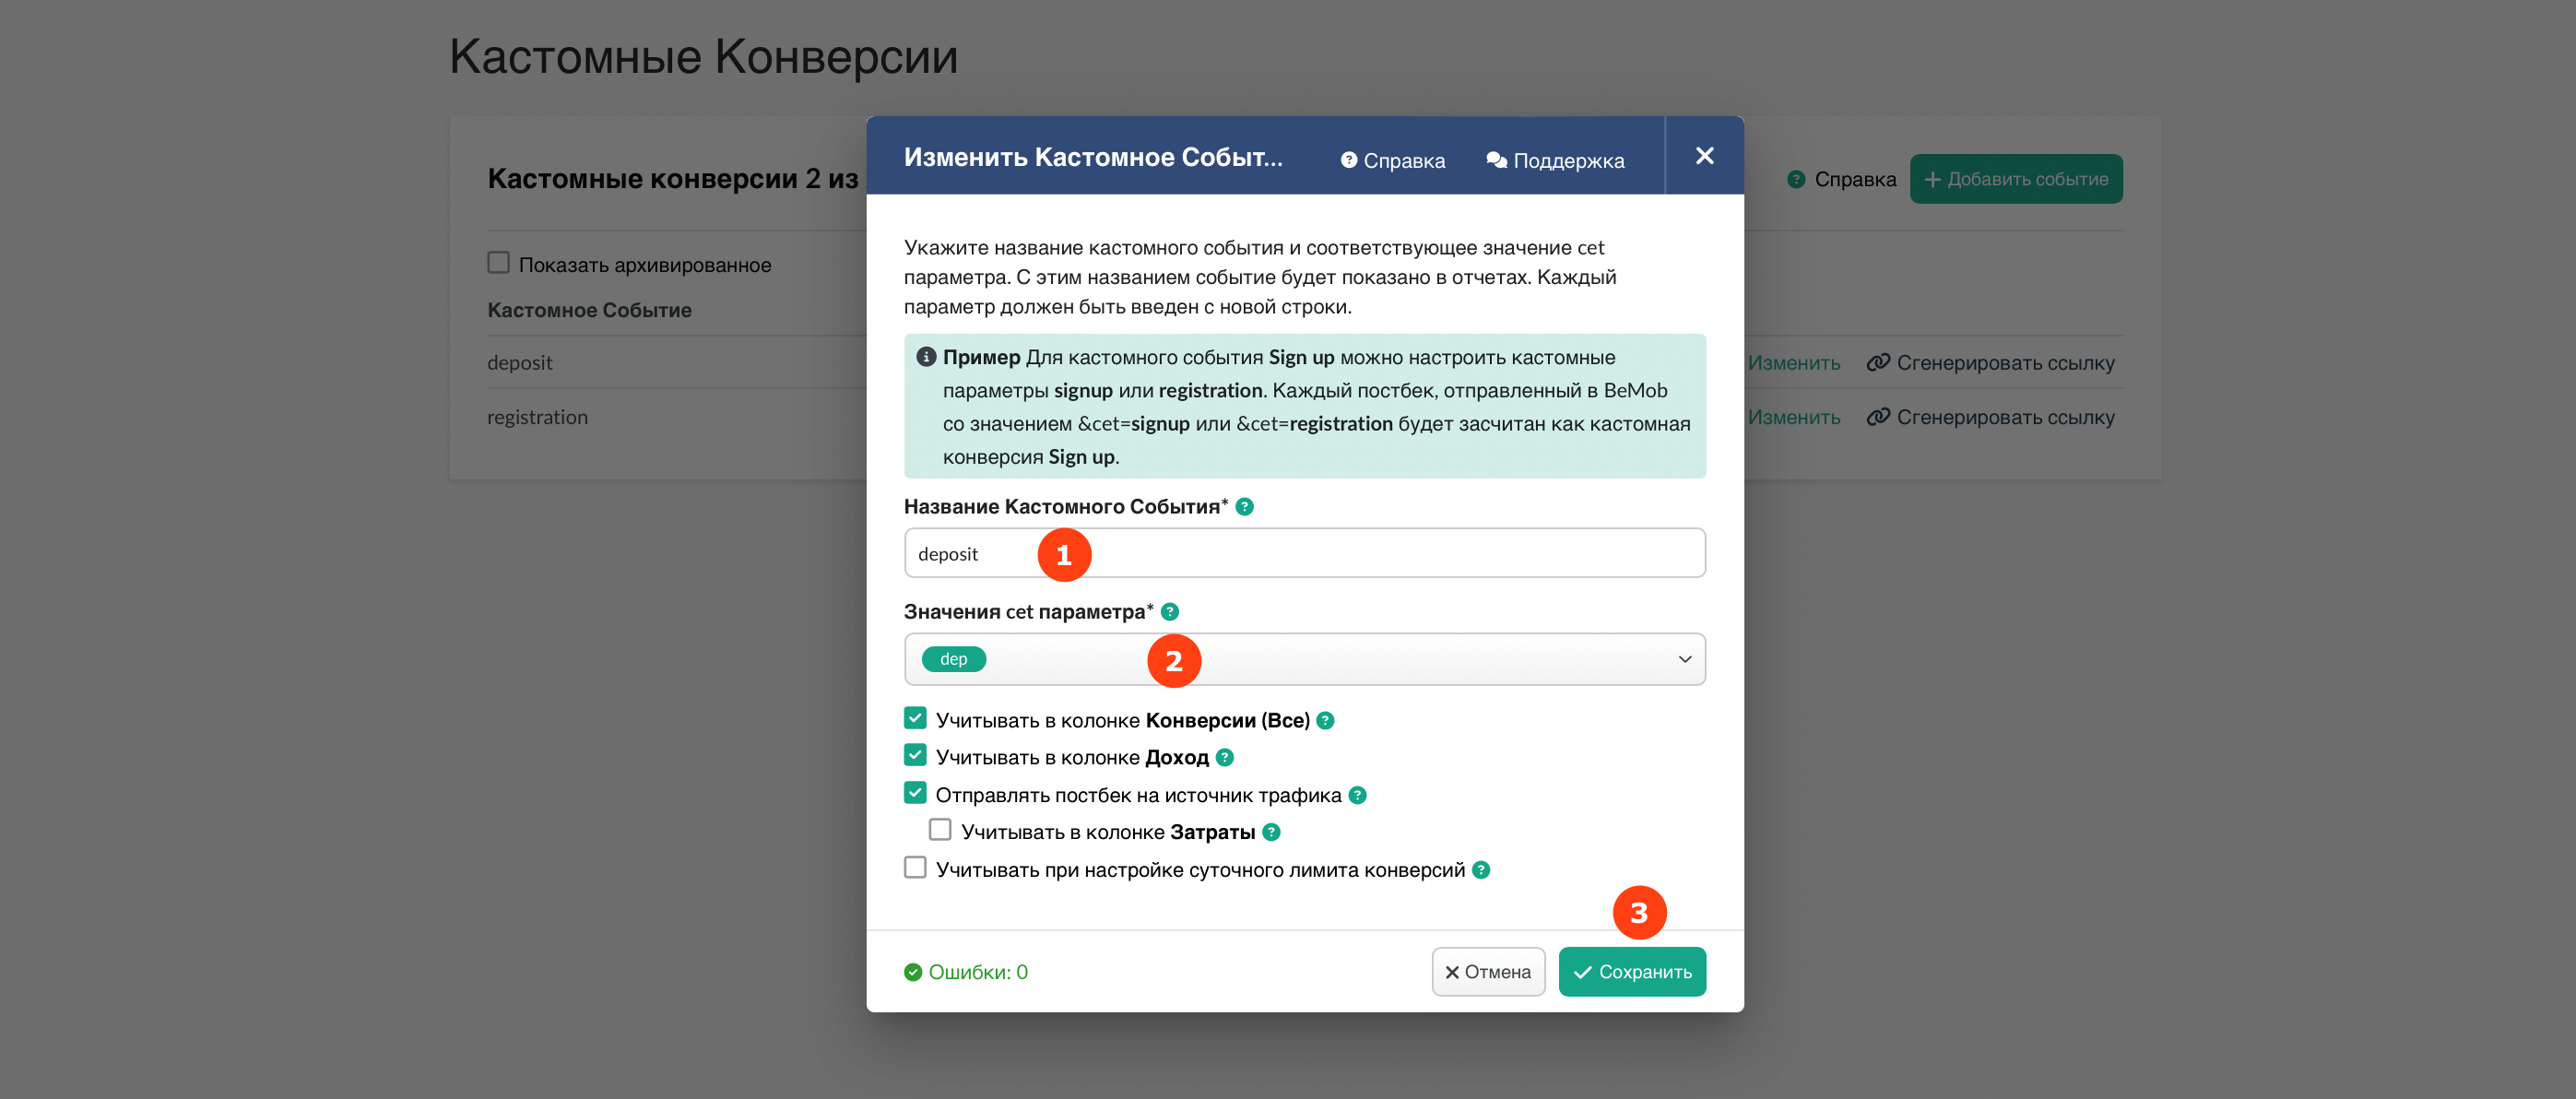
Task: Click help icon next to Затраты
Action: pyautogui.click(x=1271, y=833)
